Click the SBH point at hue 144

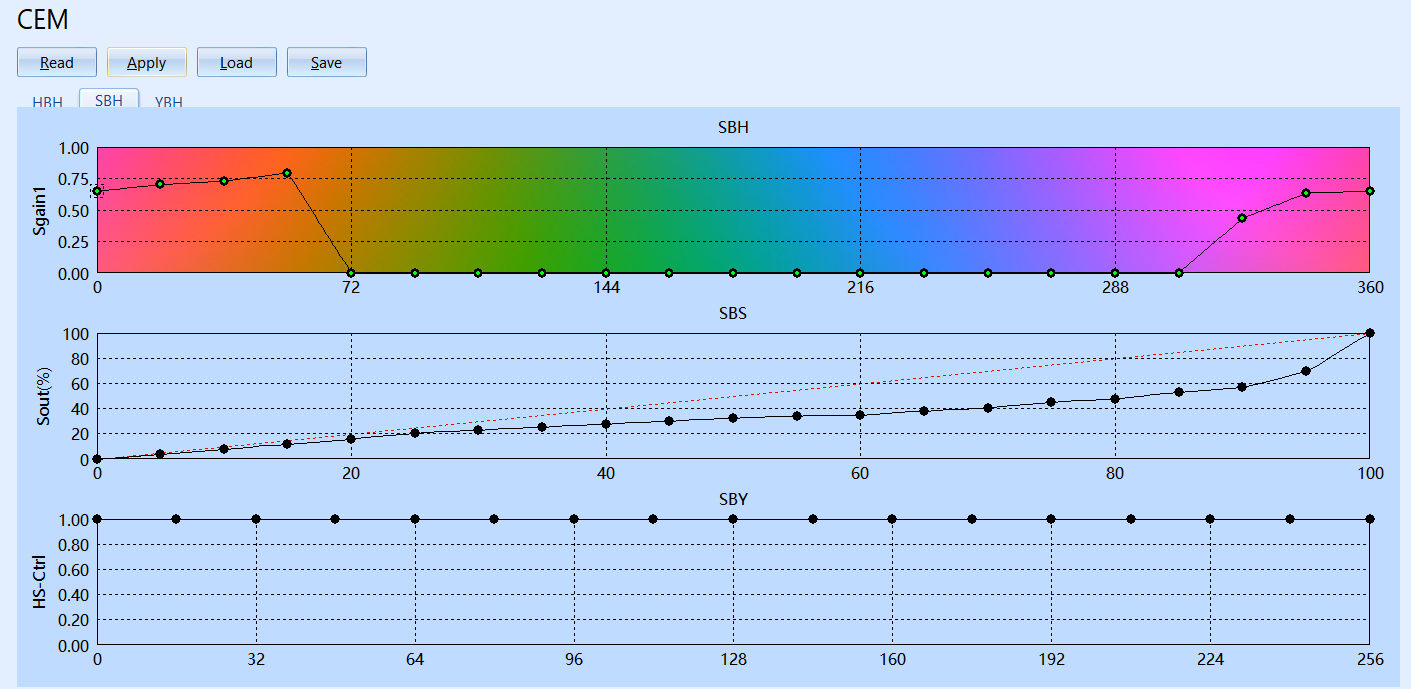click(x=606, y=273)
